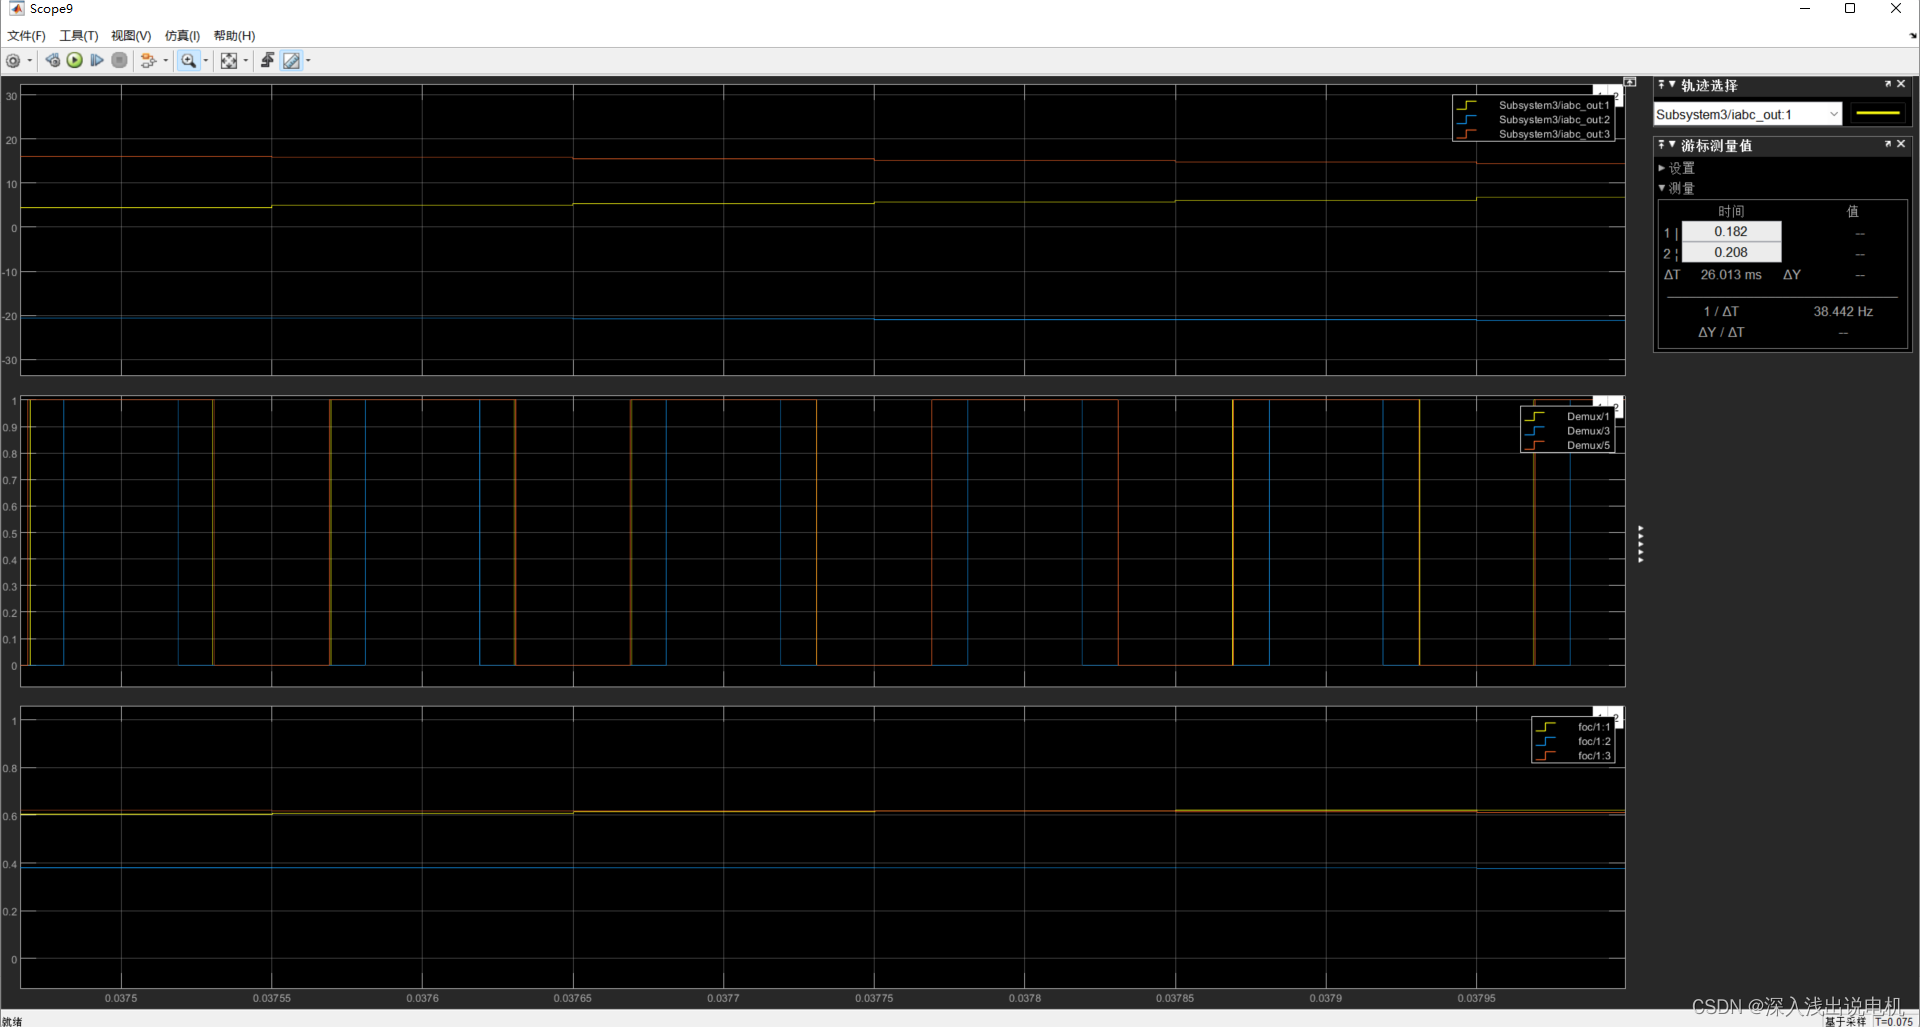
Task: Toggle the zoom magnifier tool
Action: pos(188,61)
